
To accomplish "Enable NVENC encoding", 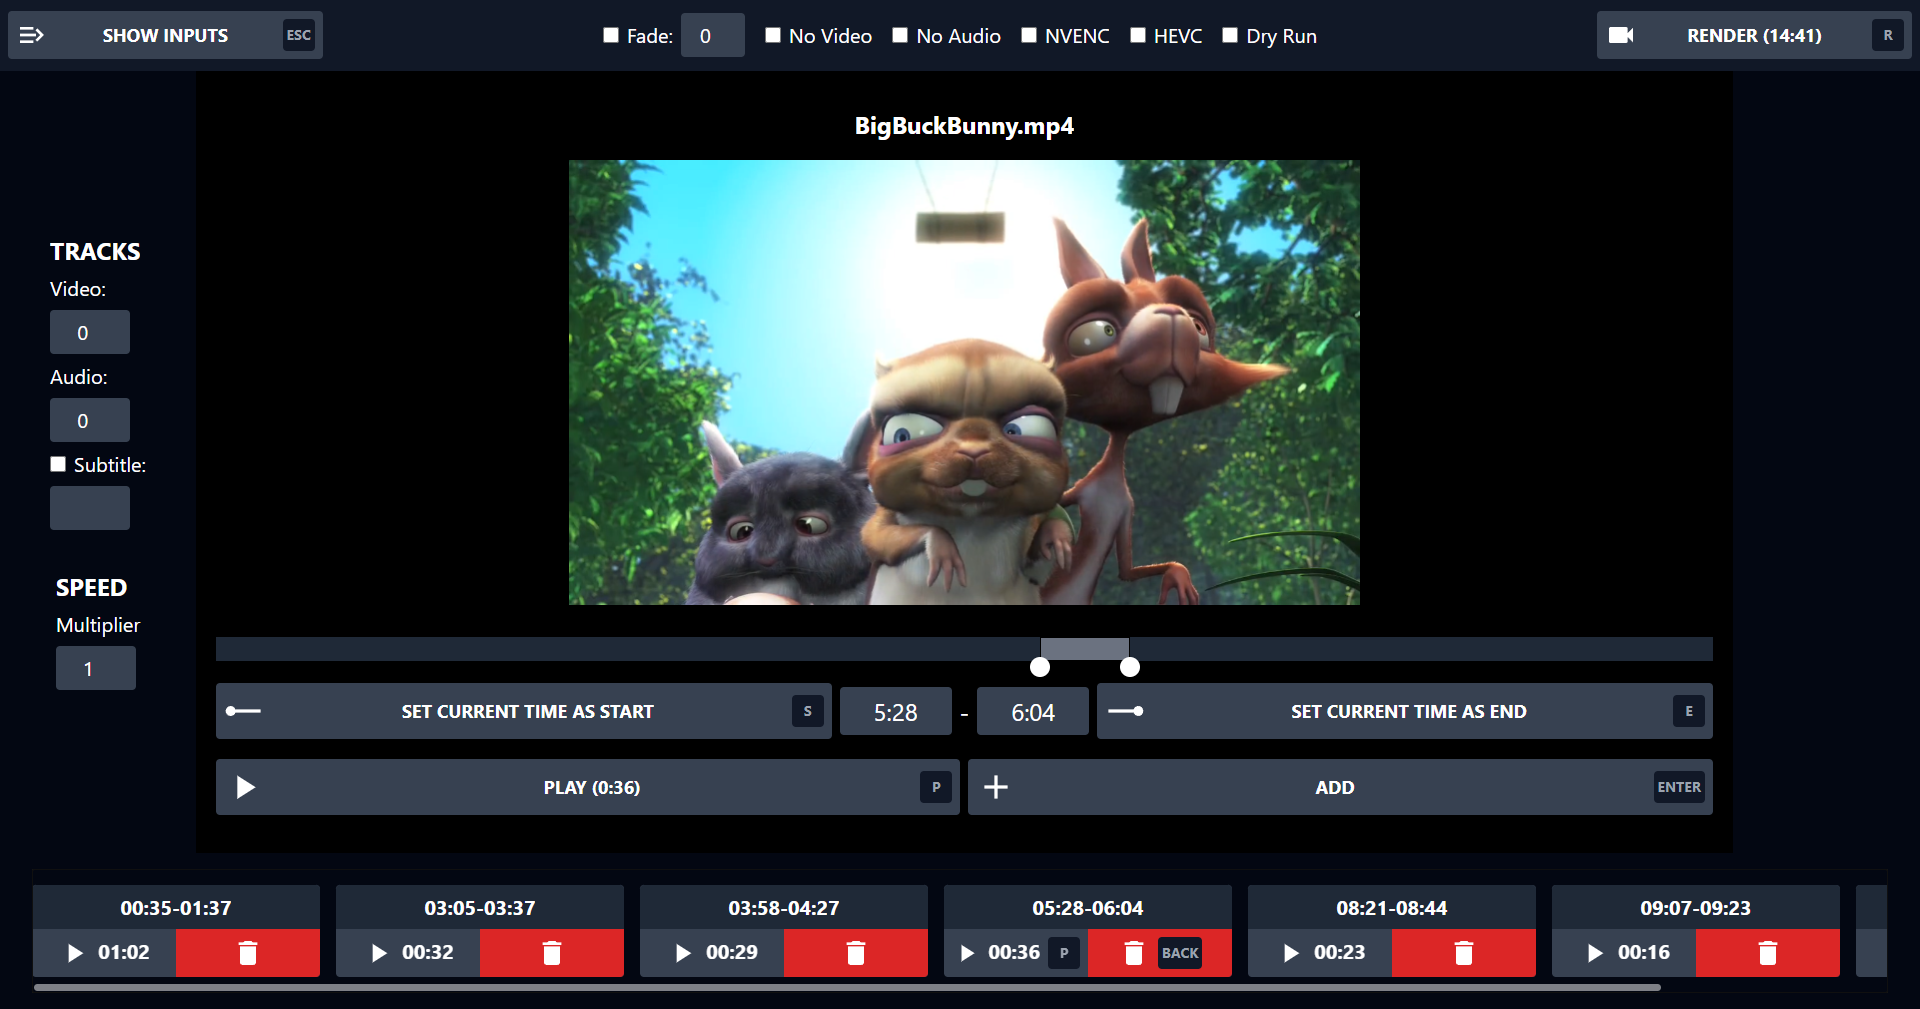I will (x=1029, y=35).
